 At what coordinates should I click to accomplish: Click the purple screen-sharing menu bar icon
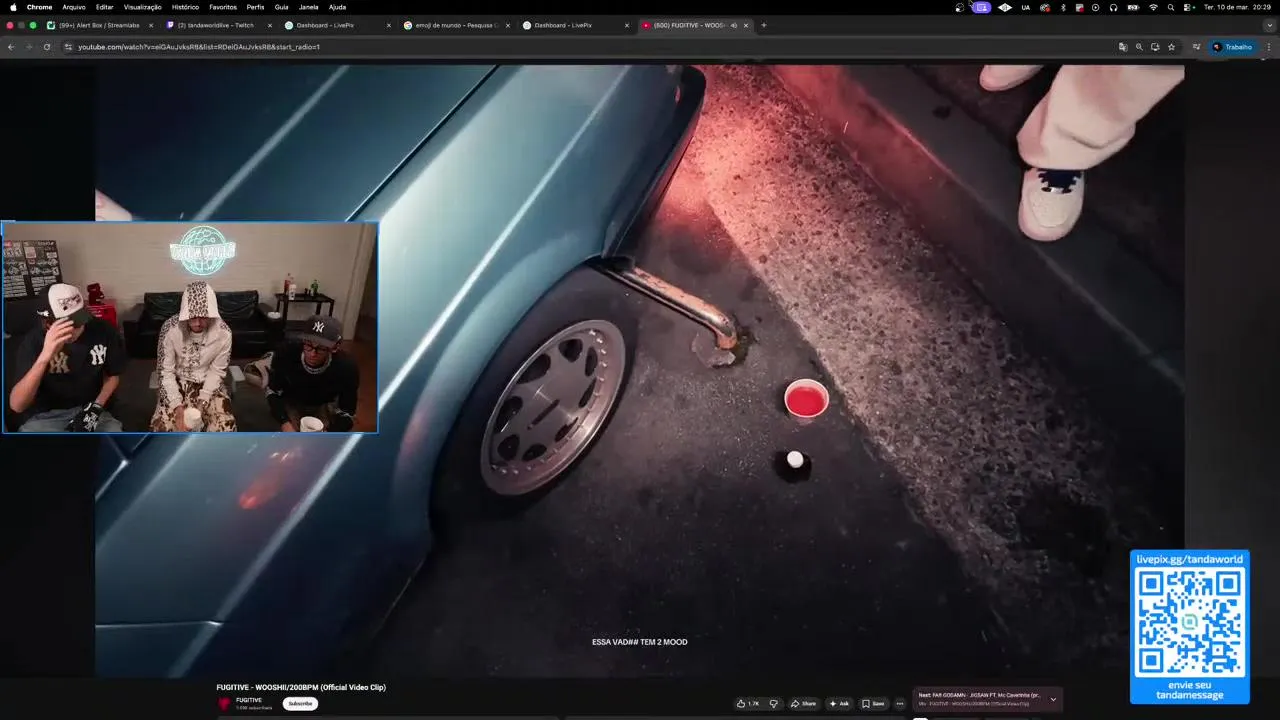(x=982, y=7)
